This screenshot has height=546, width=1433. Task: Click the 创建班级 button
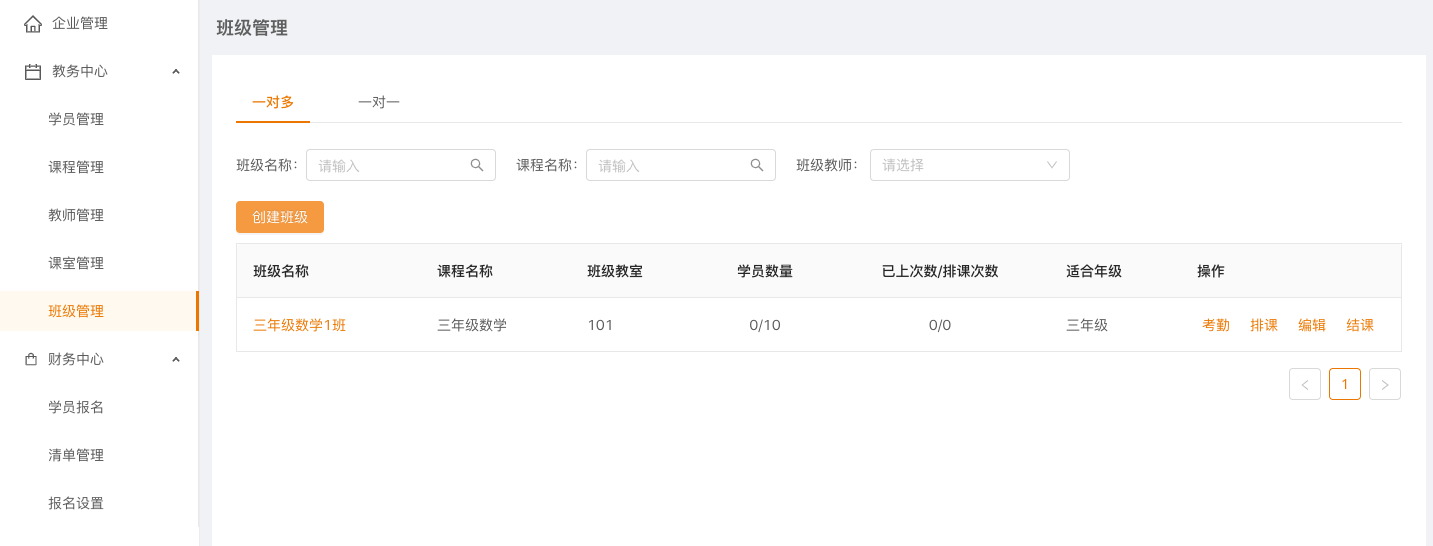[x=280, y=217]
